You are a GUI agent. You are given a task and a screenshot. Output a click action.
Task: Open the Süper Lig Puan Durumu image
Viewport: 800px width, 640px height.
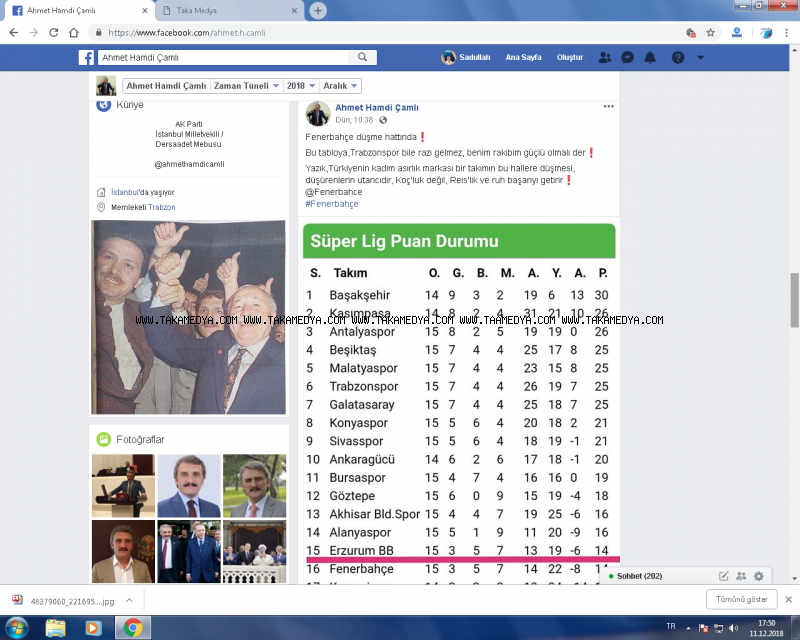coord(459,403)
